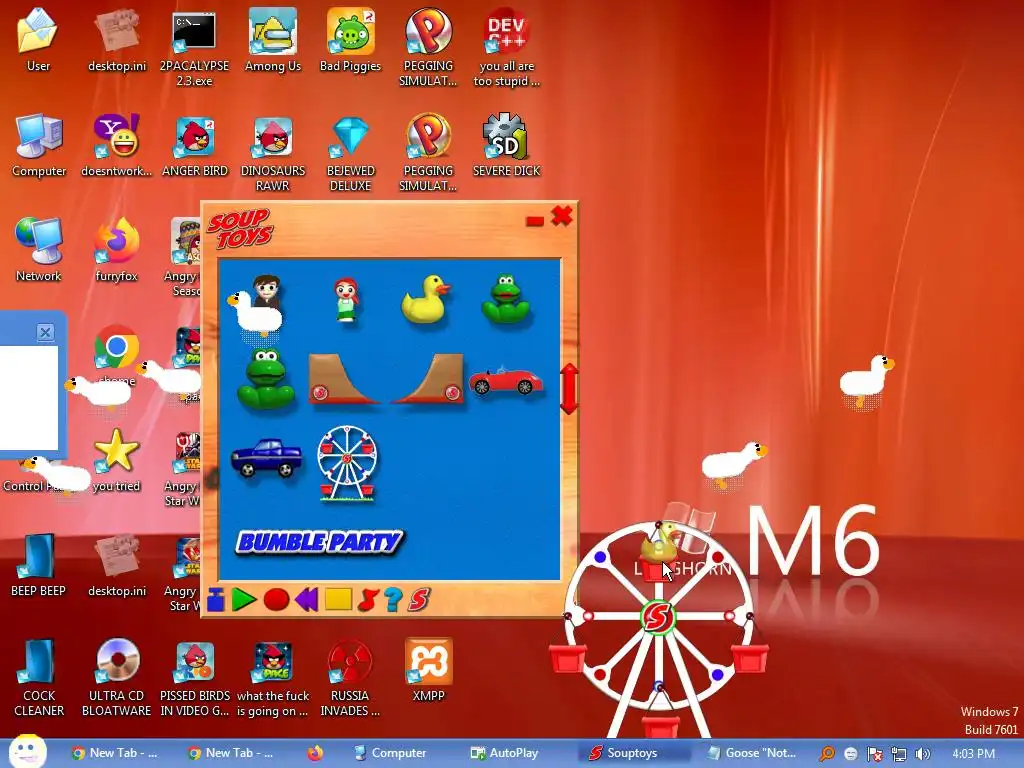This screenshot has height=768, width=1024.
Task: Click the 4:03 PM taskbar clock
Action: pyautogui.click(x=974, y=754)
